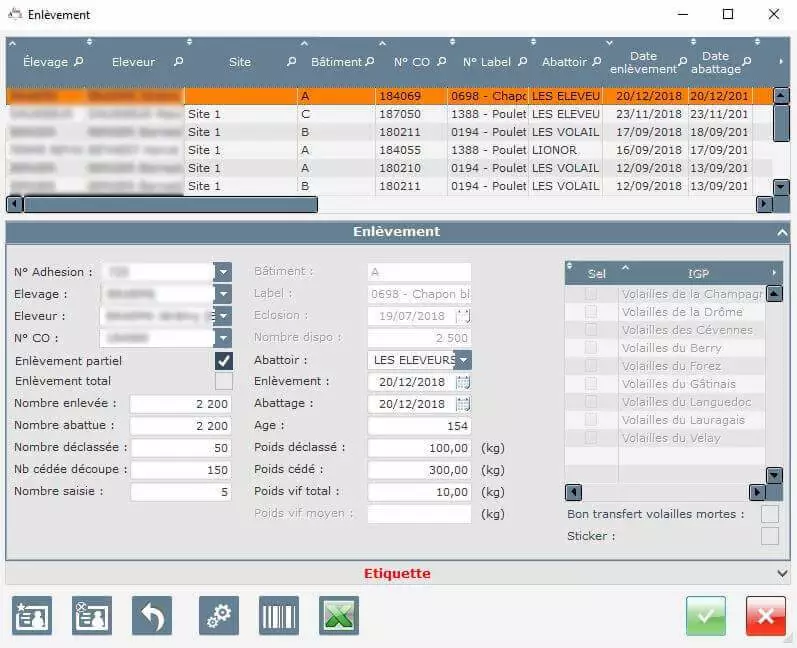Click search icon in Abattoir column header

(597, 61)
